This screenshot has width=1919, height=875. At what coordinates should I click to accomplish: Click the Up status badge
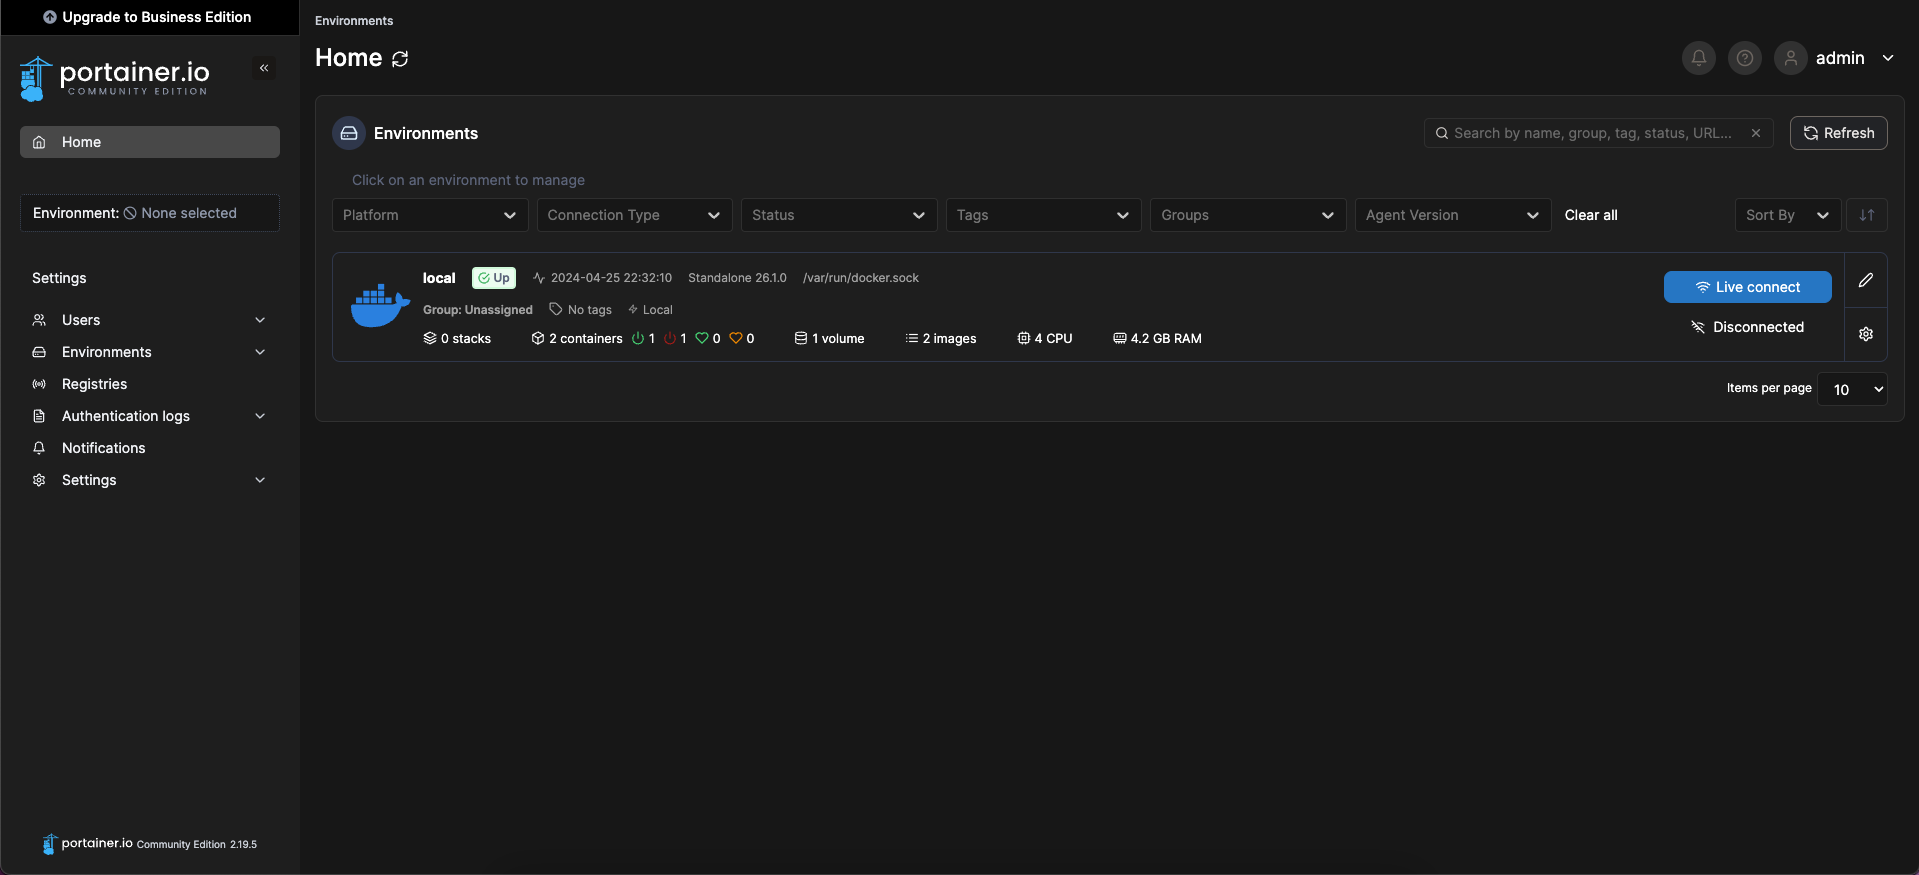point(494,278)
